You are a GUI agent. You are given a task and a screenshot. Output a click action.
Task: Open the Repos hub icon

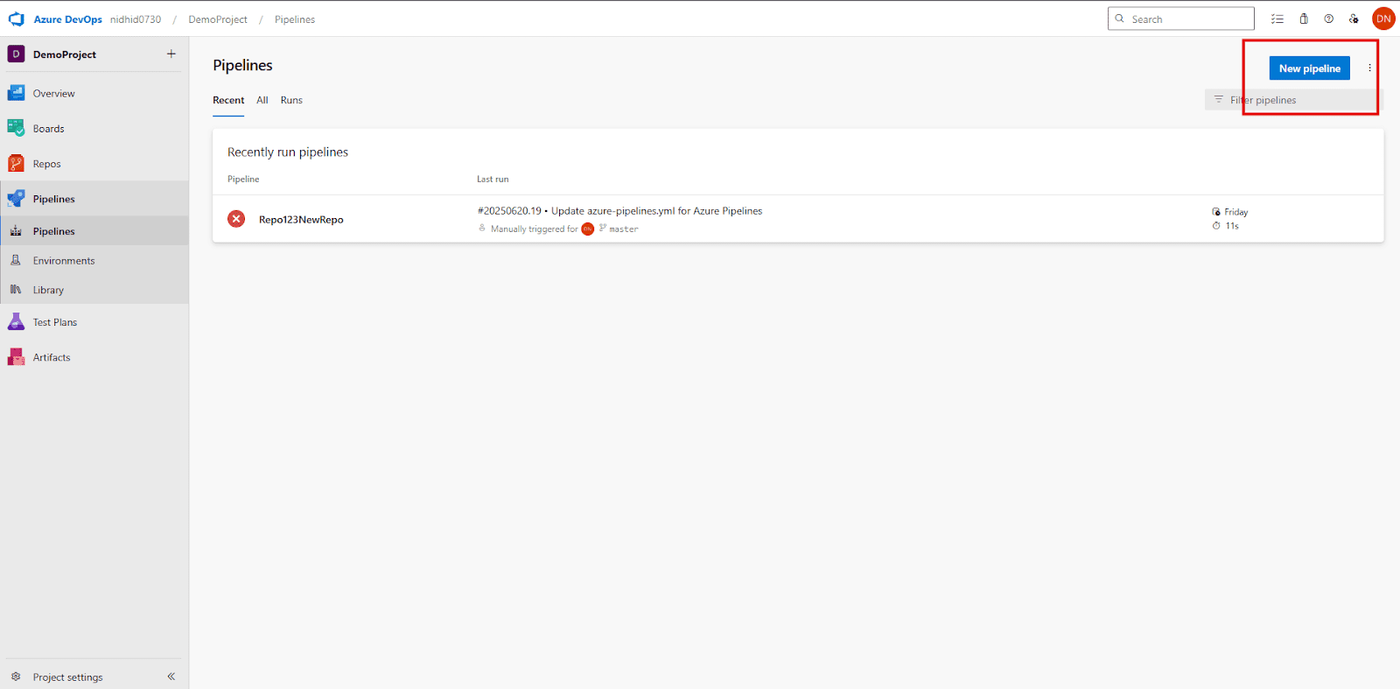(16, 164)
